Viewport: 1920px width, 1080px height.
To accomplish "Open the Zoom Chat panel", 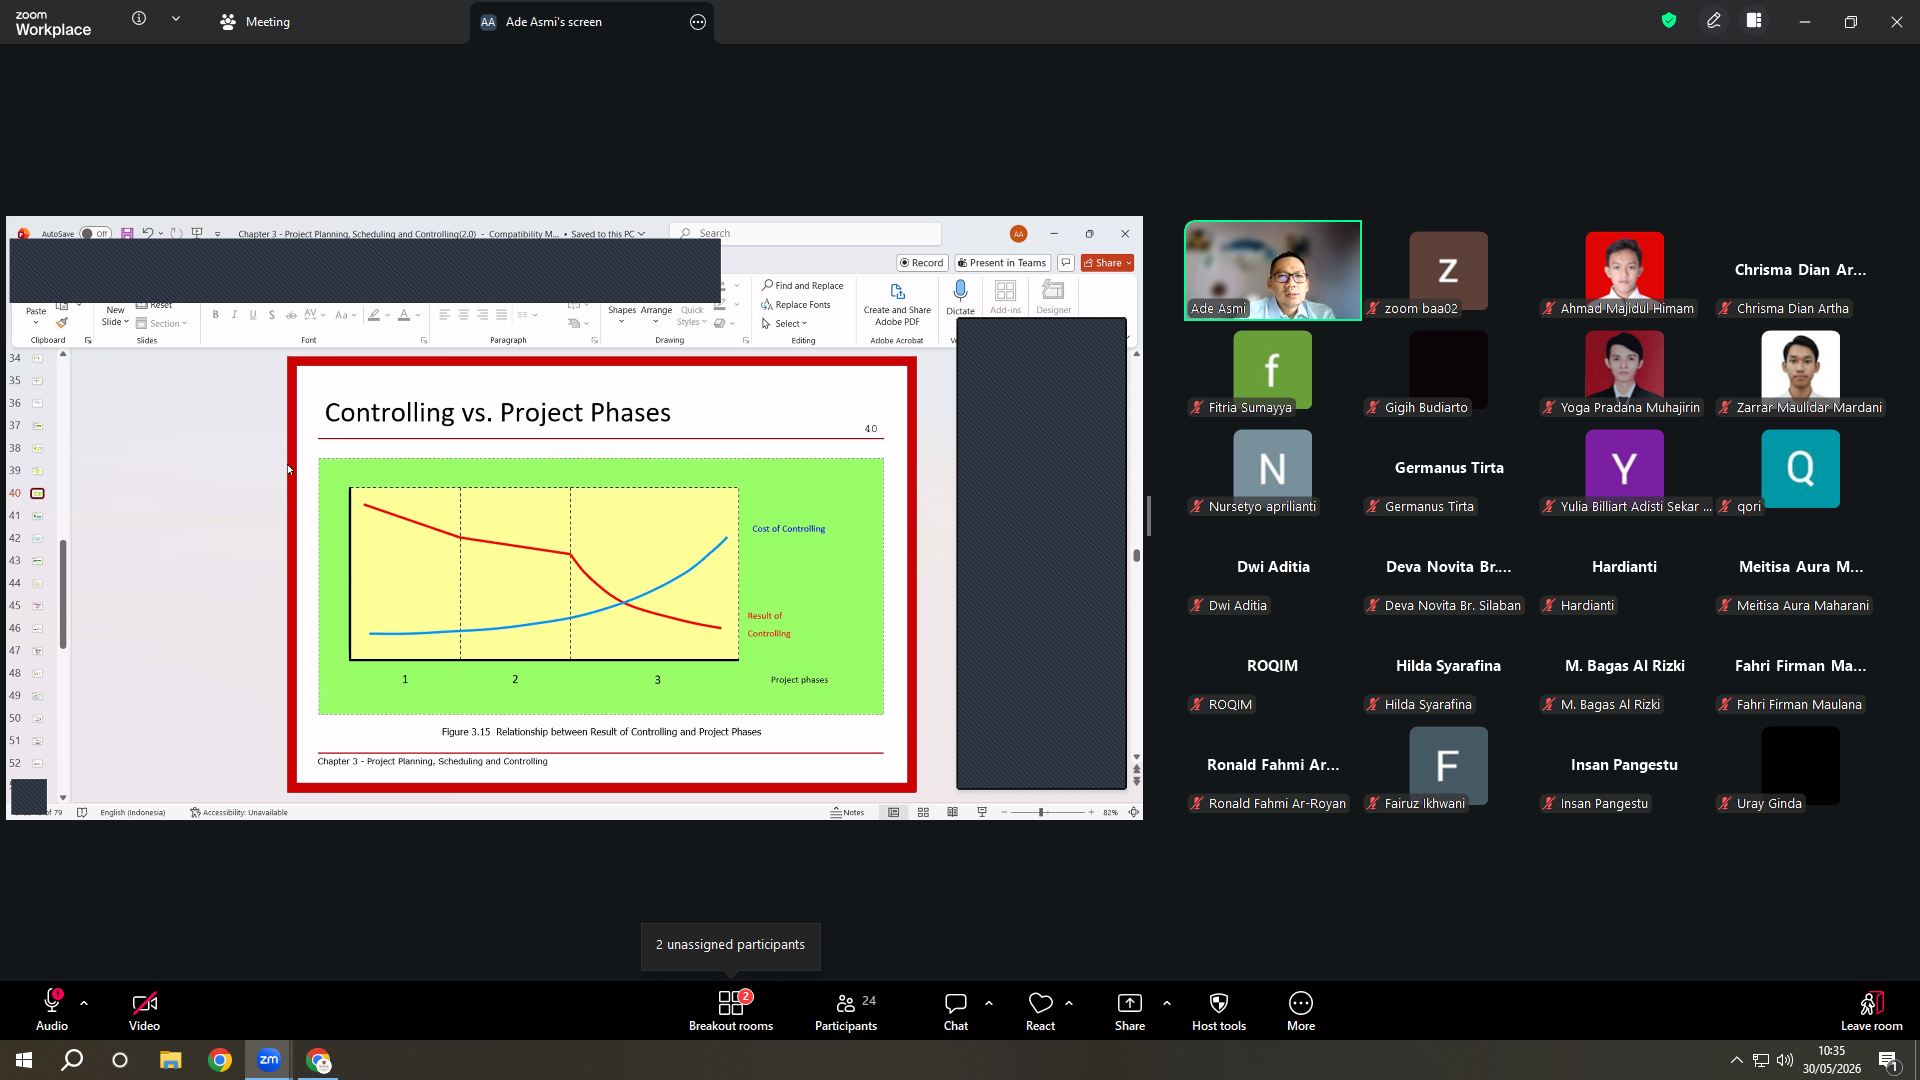I will point(956,1010).
